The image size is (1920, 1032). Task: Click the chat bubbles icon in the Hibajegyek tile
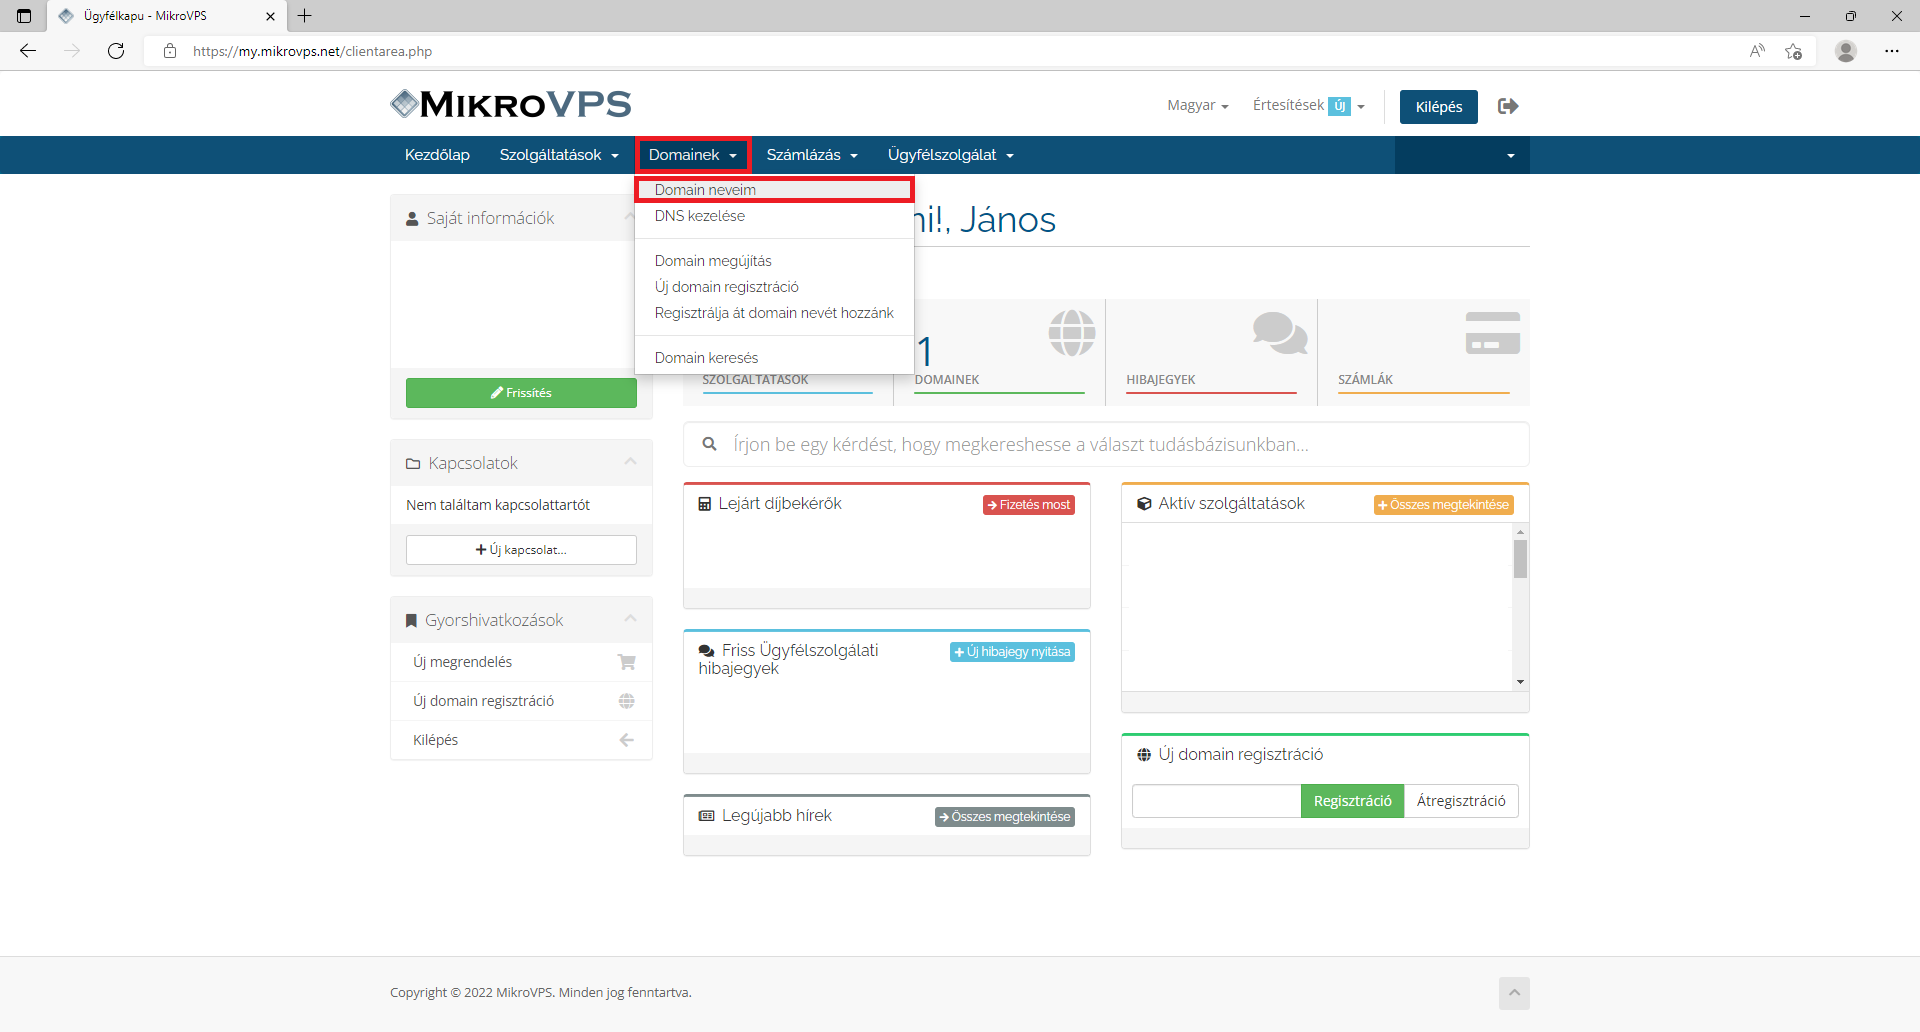tap(1280, 332)
